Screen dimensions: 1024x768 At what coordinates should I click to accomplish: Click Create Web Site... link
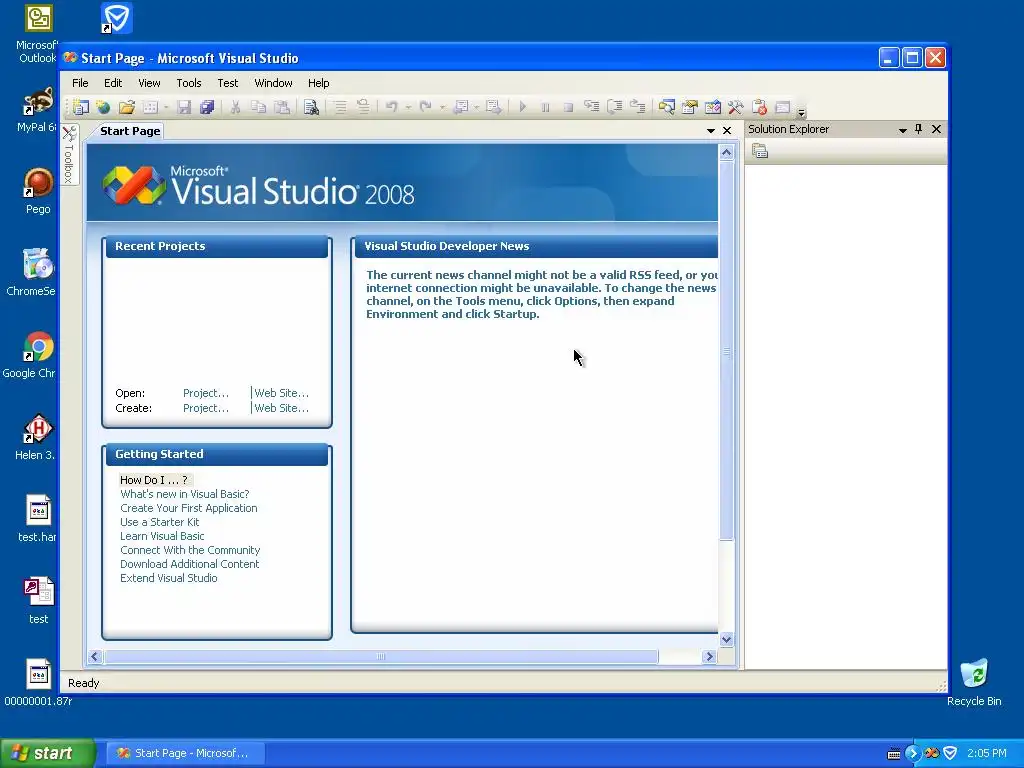tap(281, 408)
